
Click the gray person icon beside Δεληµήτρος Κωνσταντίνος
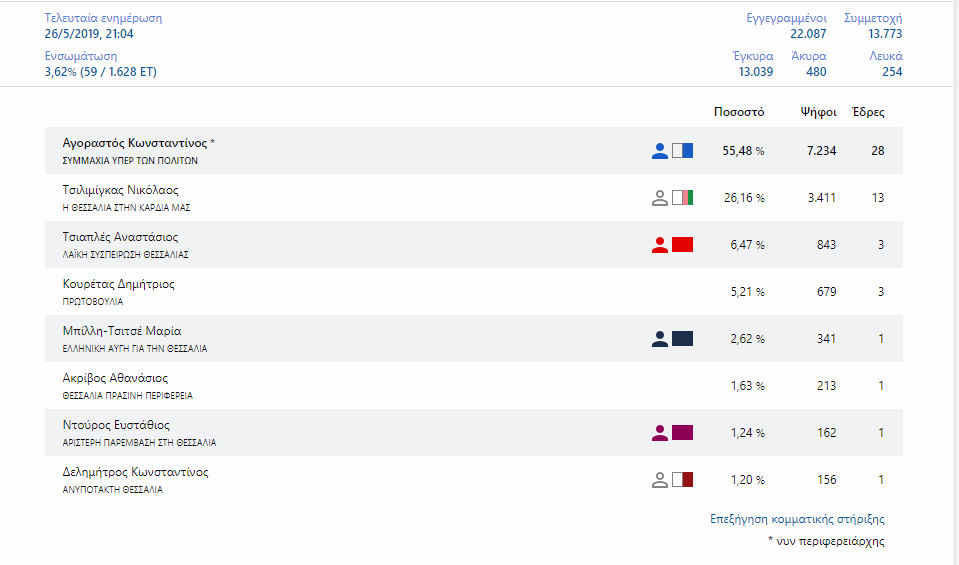659,480
